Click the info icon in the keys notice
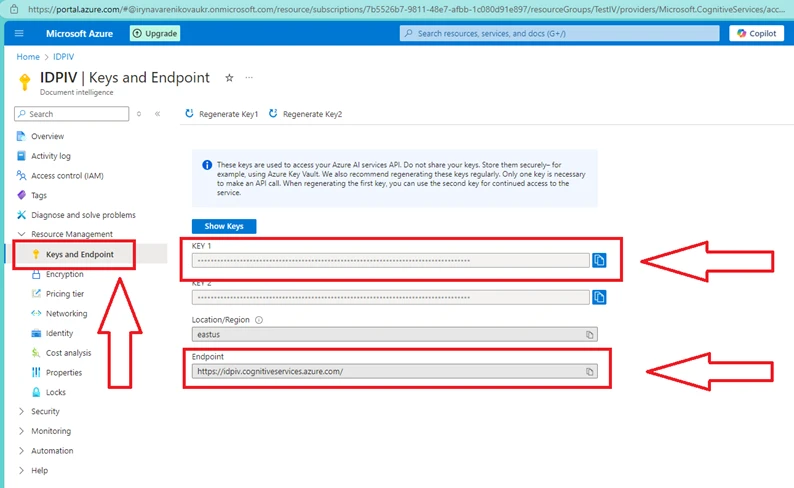The width and height of the screenshot is (794, 488). pos(207,165)
